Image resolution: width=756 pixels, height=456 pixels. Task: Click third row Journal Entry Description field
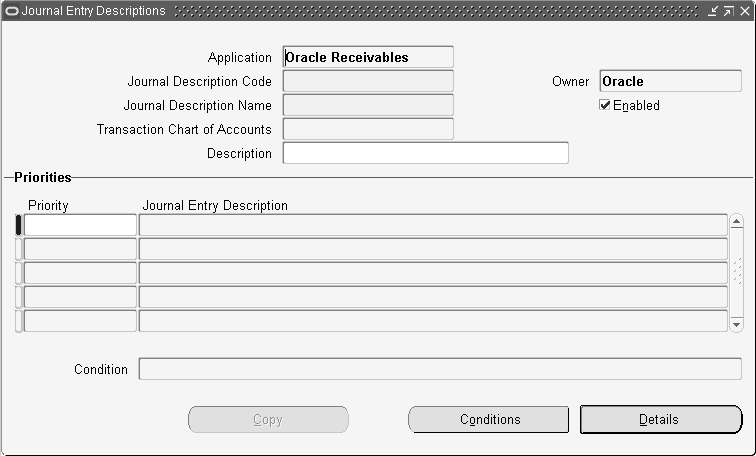point(433,273)
